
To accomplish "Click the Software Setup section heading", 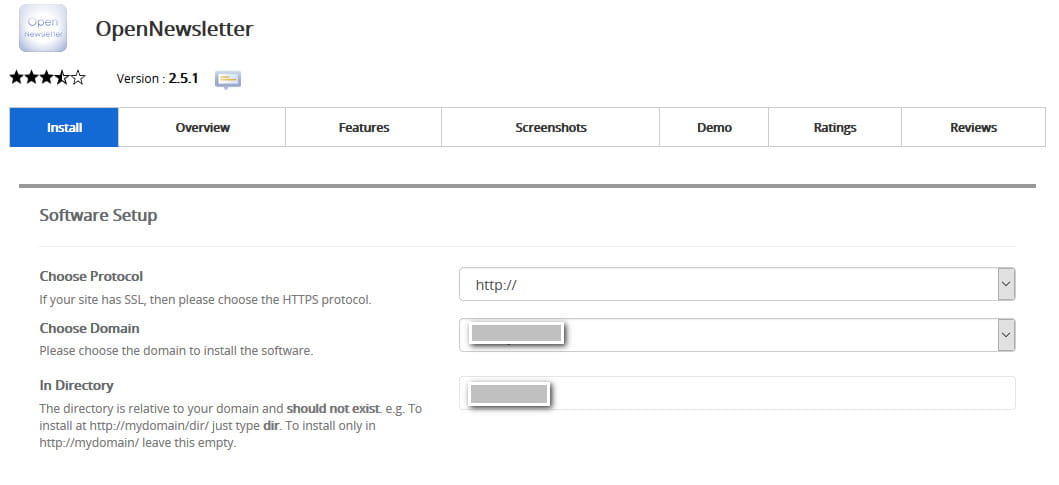I will (99, 215).
